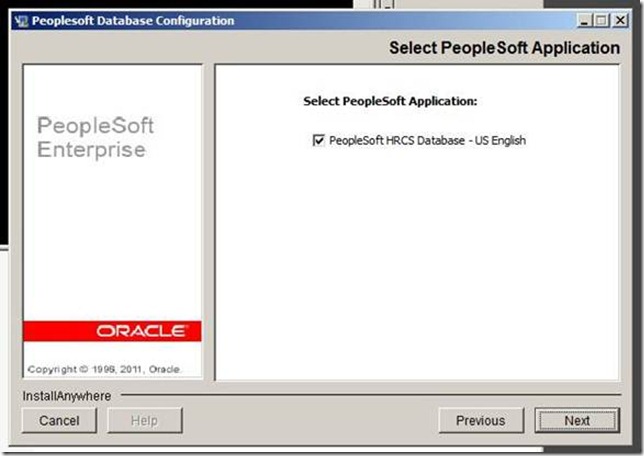
Task: Close the Peoplesoft Database Configuration window
Action: point(620,20)
